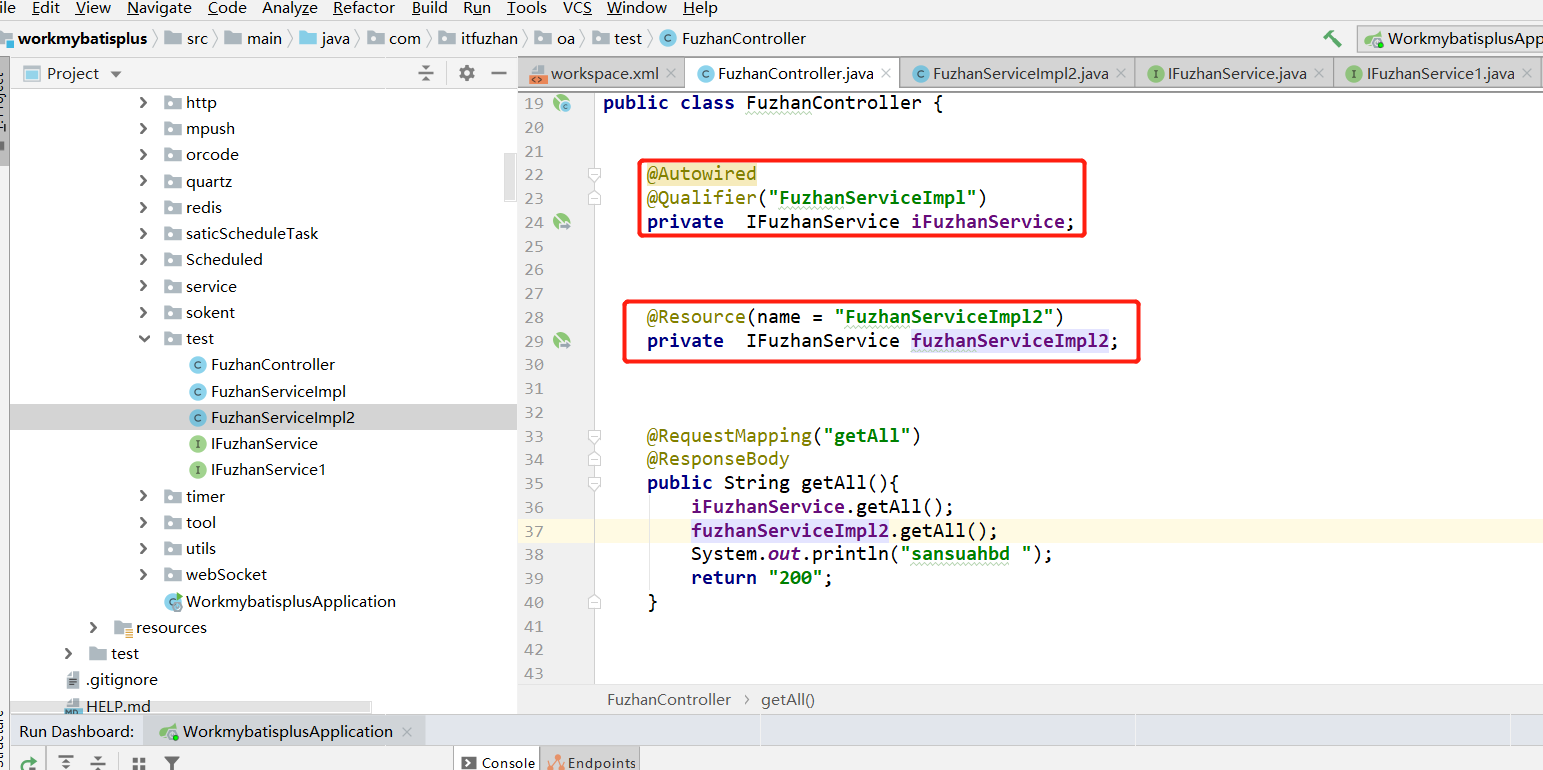Open the Console tab
Screen dimensions: 1543x770
pyautogui.click(x=498, y=762)
